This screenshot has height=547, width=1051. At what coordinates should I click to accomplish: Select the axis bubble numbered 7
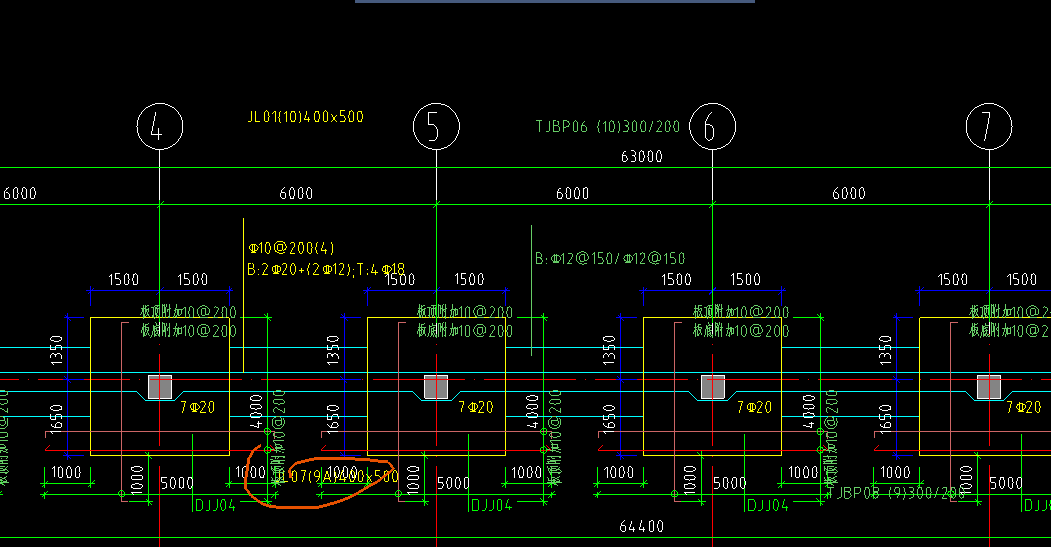coord(989,126)
